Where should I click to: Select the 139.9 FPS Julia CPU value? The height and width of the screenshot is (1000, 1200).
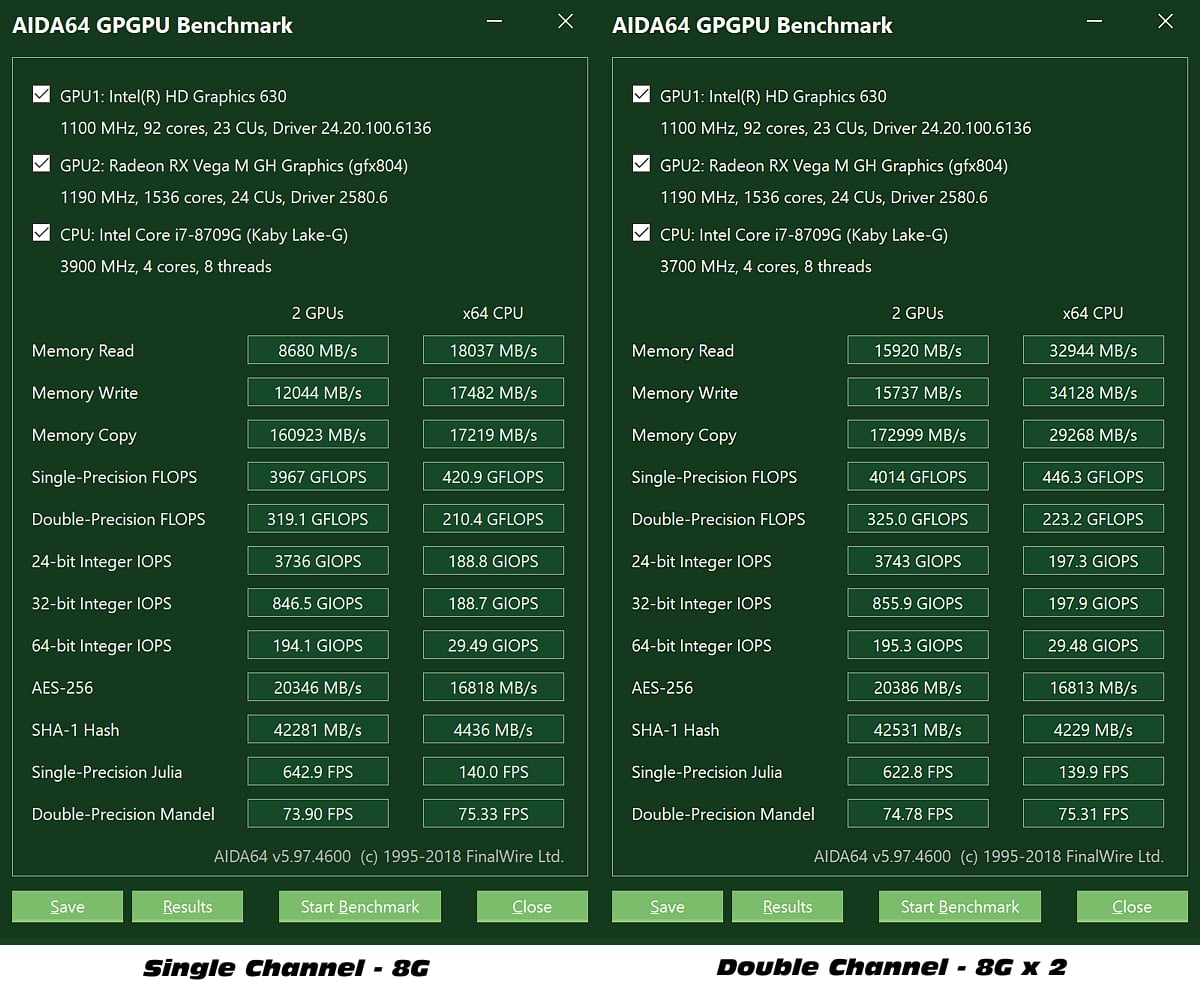tap(1093, 771)
